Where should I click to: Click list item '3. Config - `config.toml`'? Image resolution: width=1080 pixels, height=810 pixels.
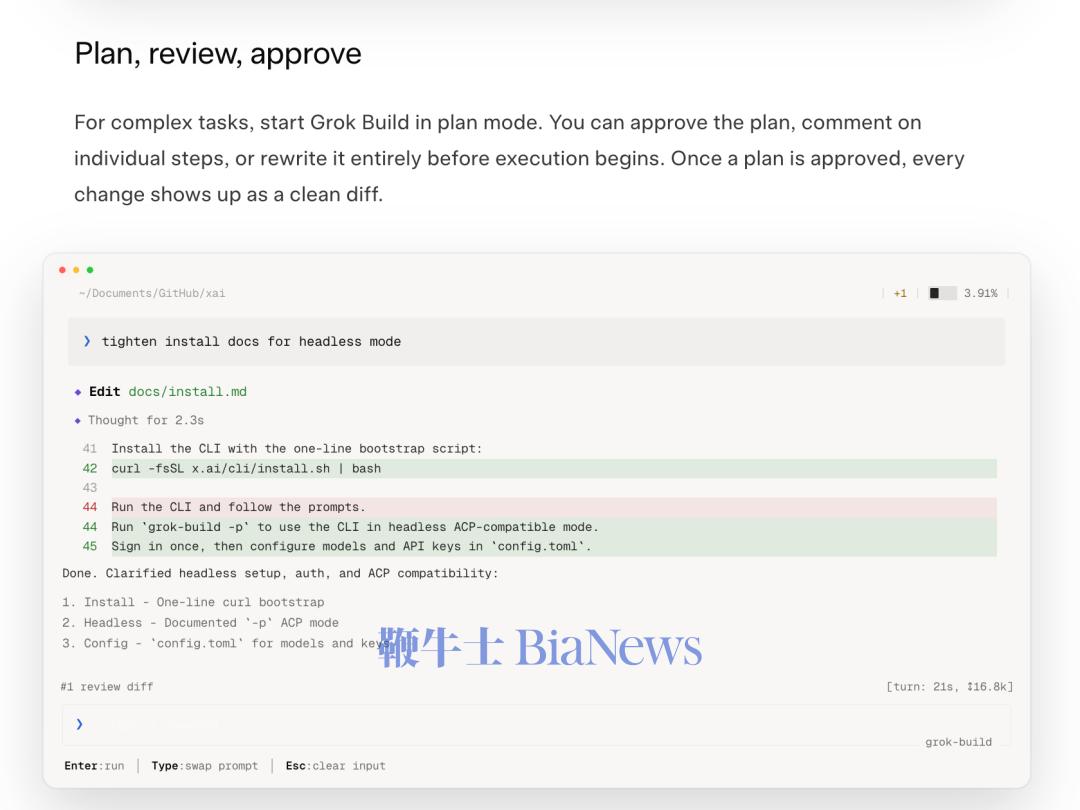pos(226,643)
